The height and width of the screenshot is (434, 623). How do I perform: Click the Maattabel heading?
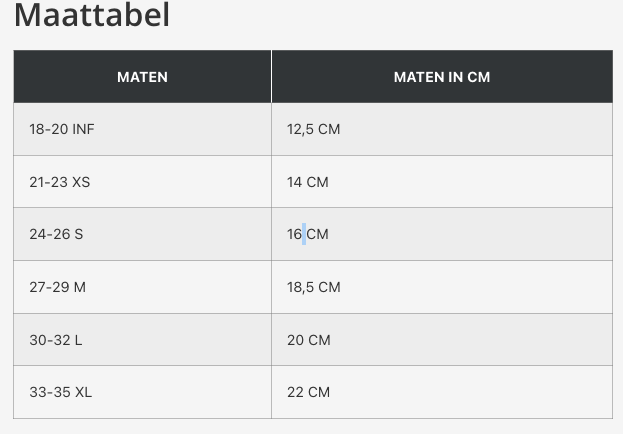pyautogui.click(x=92, y=15)
